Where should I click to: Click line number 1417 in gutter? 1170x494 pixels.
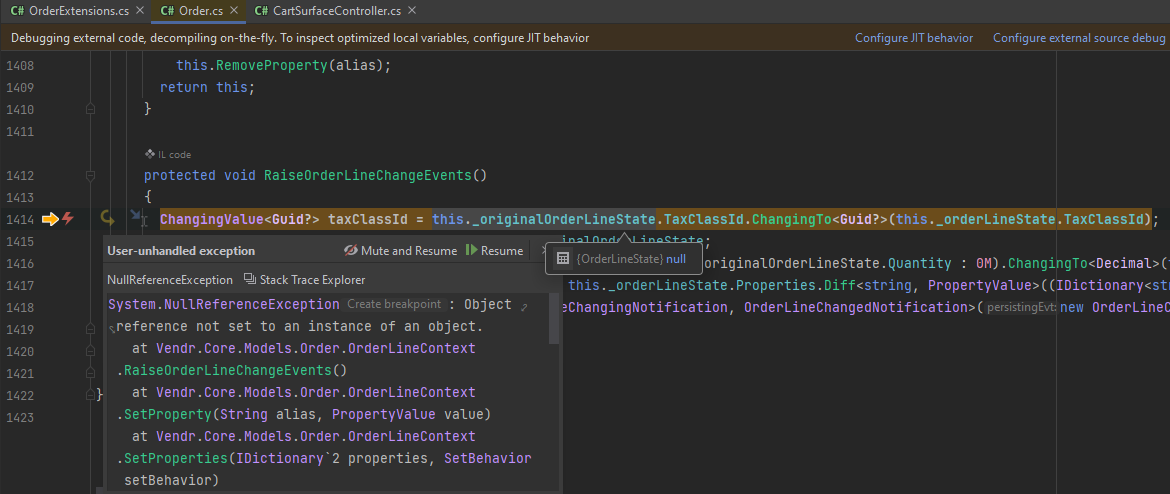point(20,285)
